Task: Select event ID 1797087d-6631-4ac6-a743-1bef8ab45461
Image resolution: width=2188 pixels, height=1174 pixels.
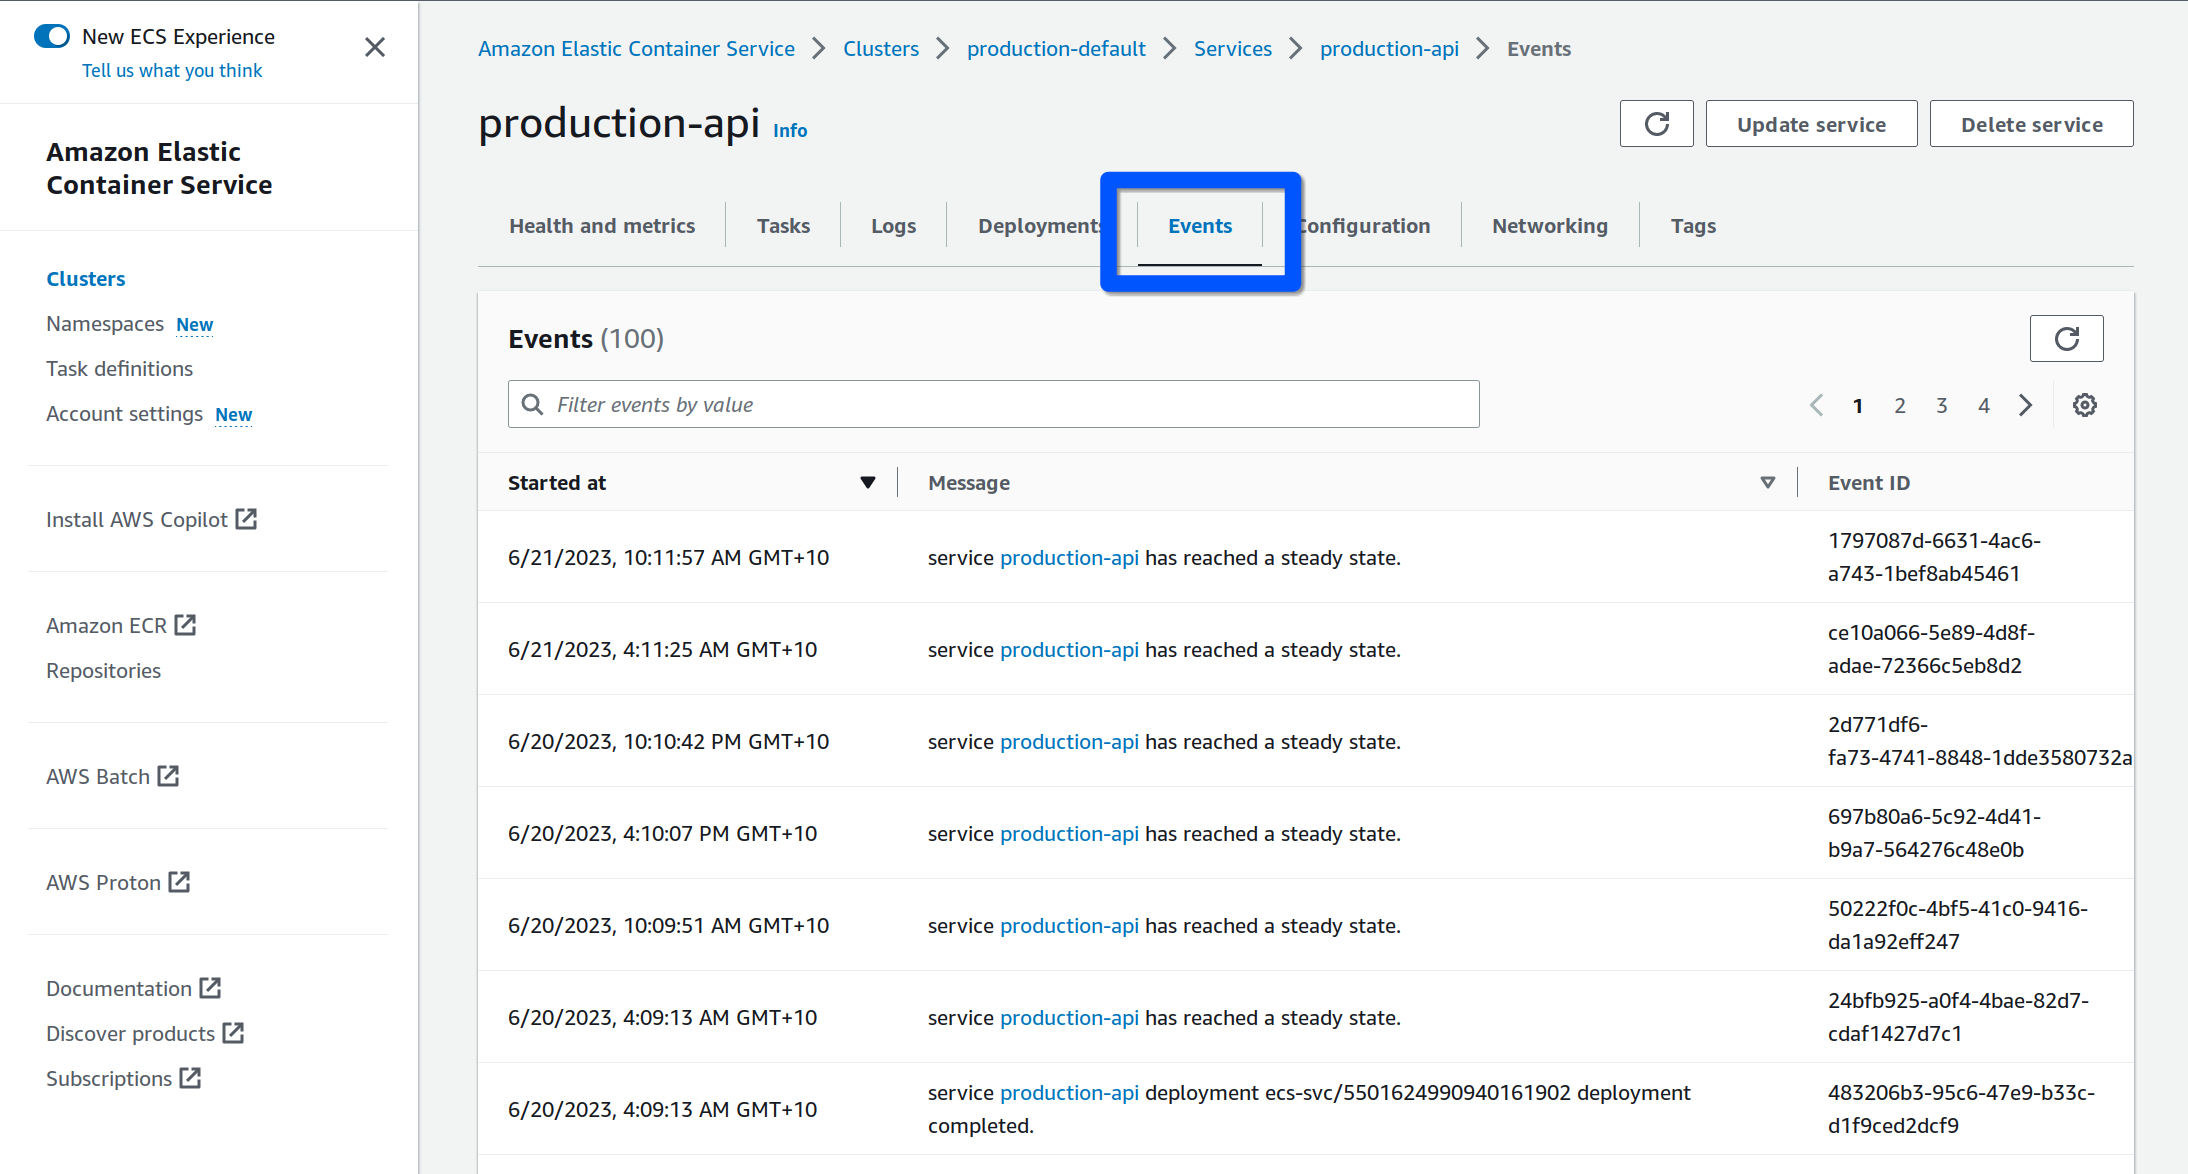Action: (1934, 557)
